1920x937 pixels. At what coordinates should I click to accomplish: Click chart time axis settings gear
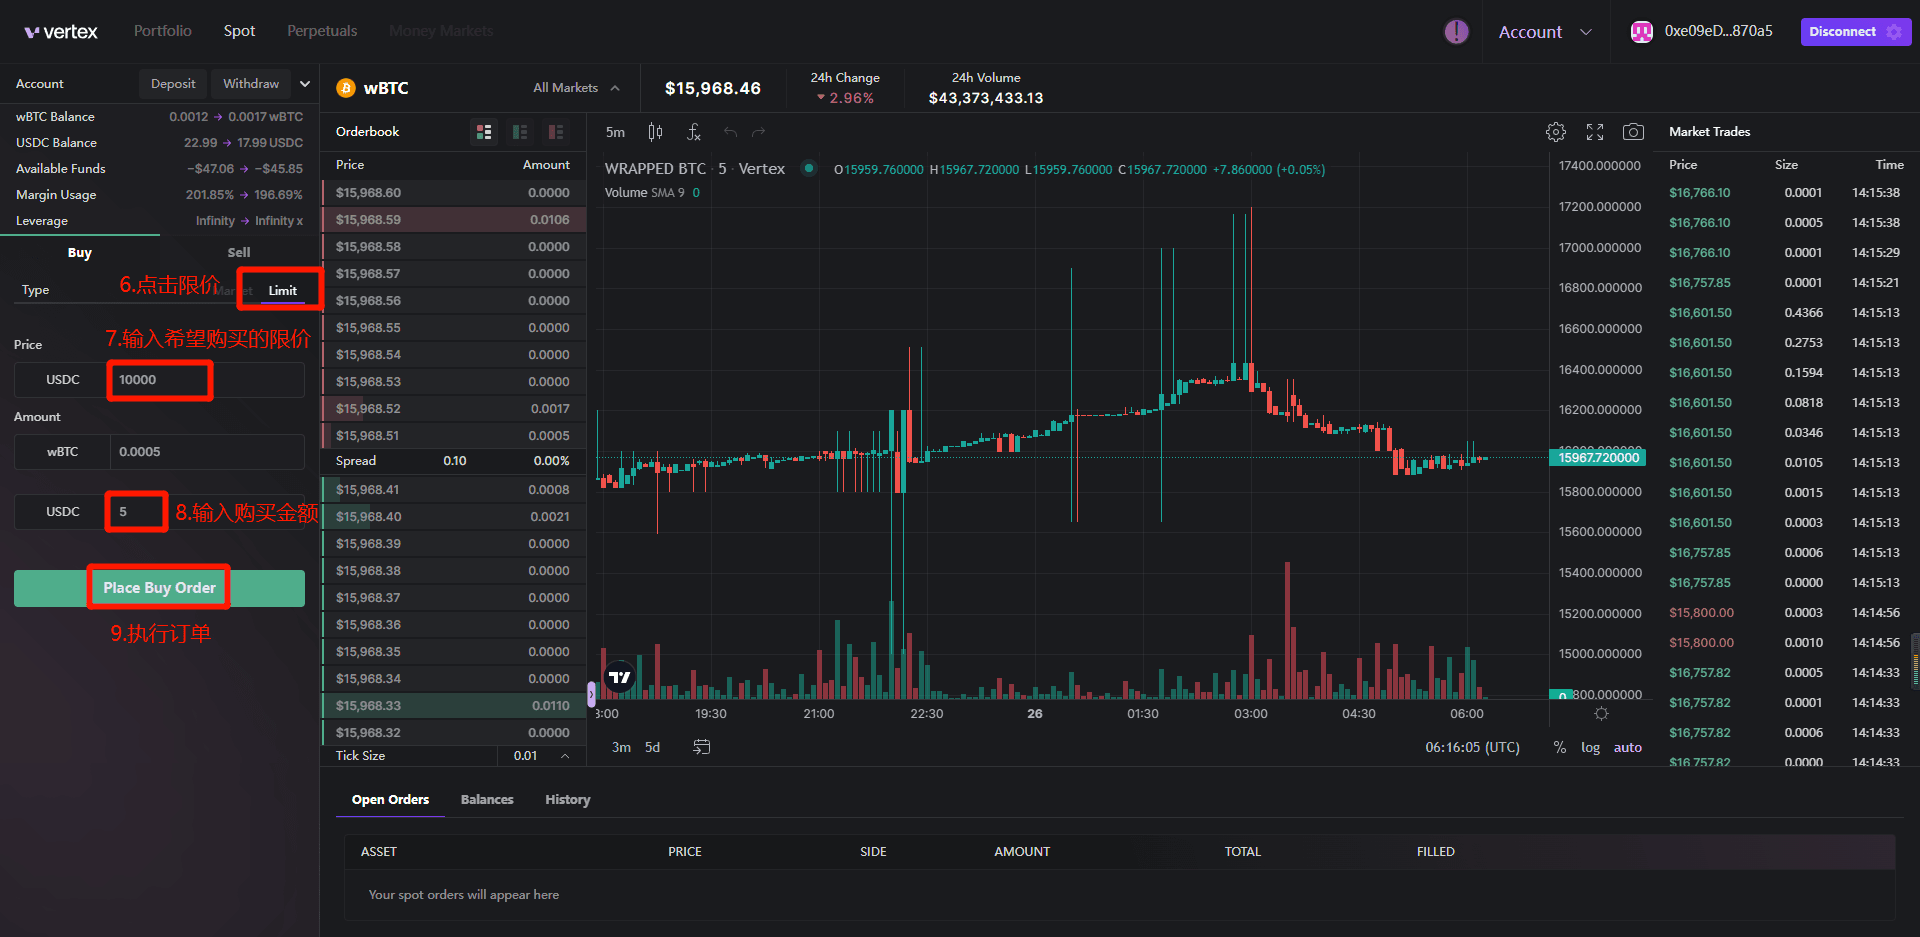1601,714
